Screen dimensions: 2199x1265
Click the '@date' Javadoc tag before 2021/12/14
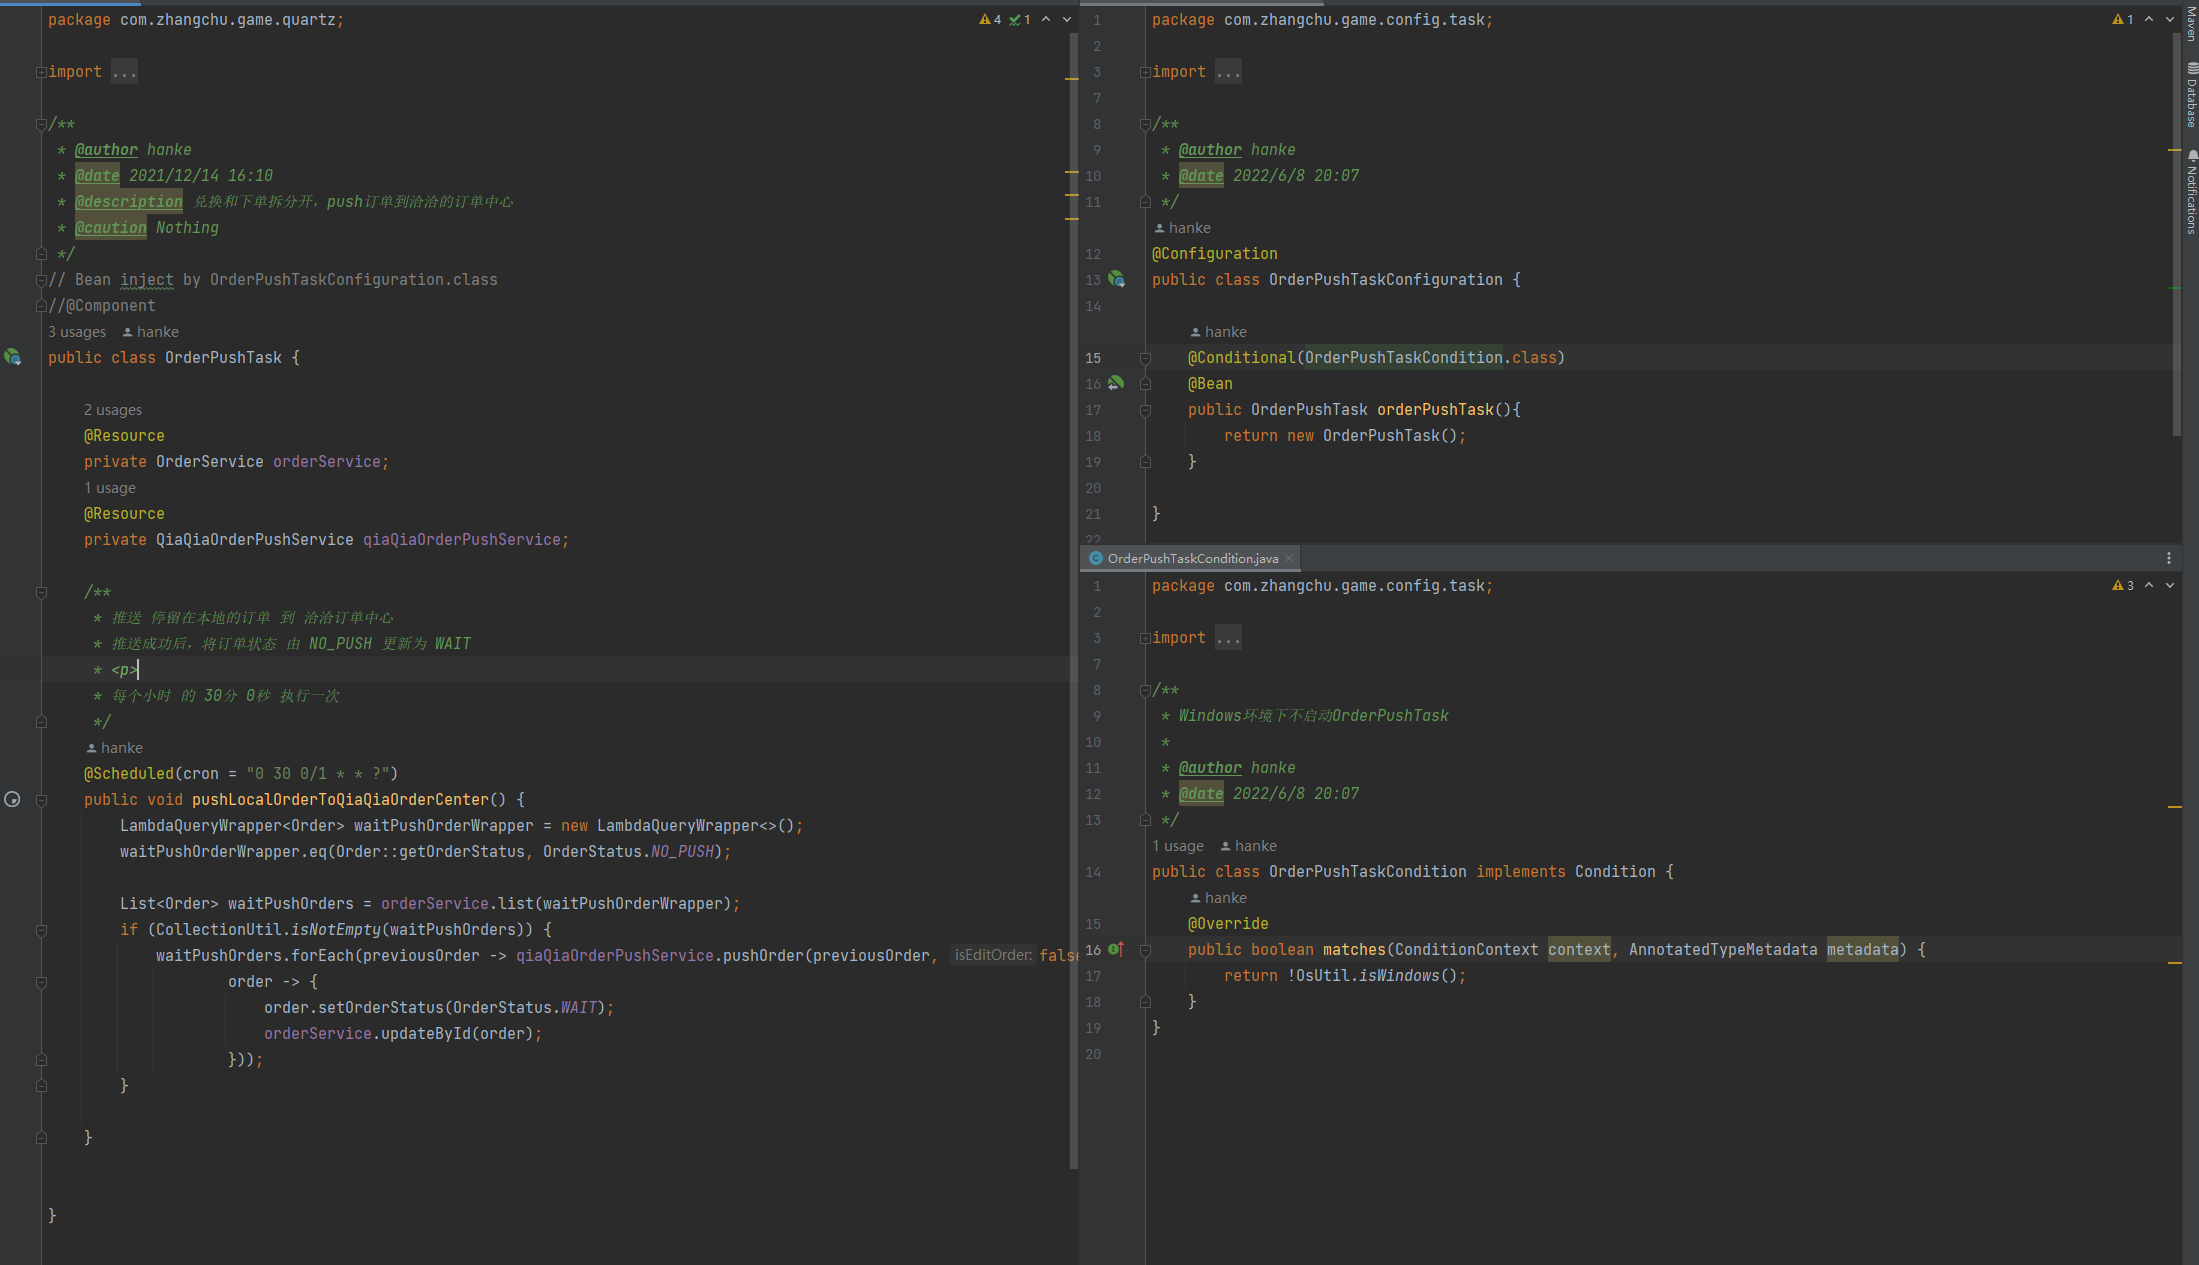click(x=97, y=176)
